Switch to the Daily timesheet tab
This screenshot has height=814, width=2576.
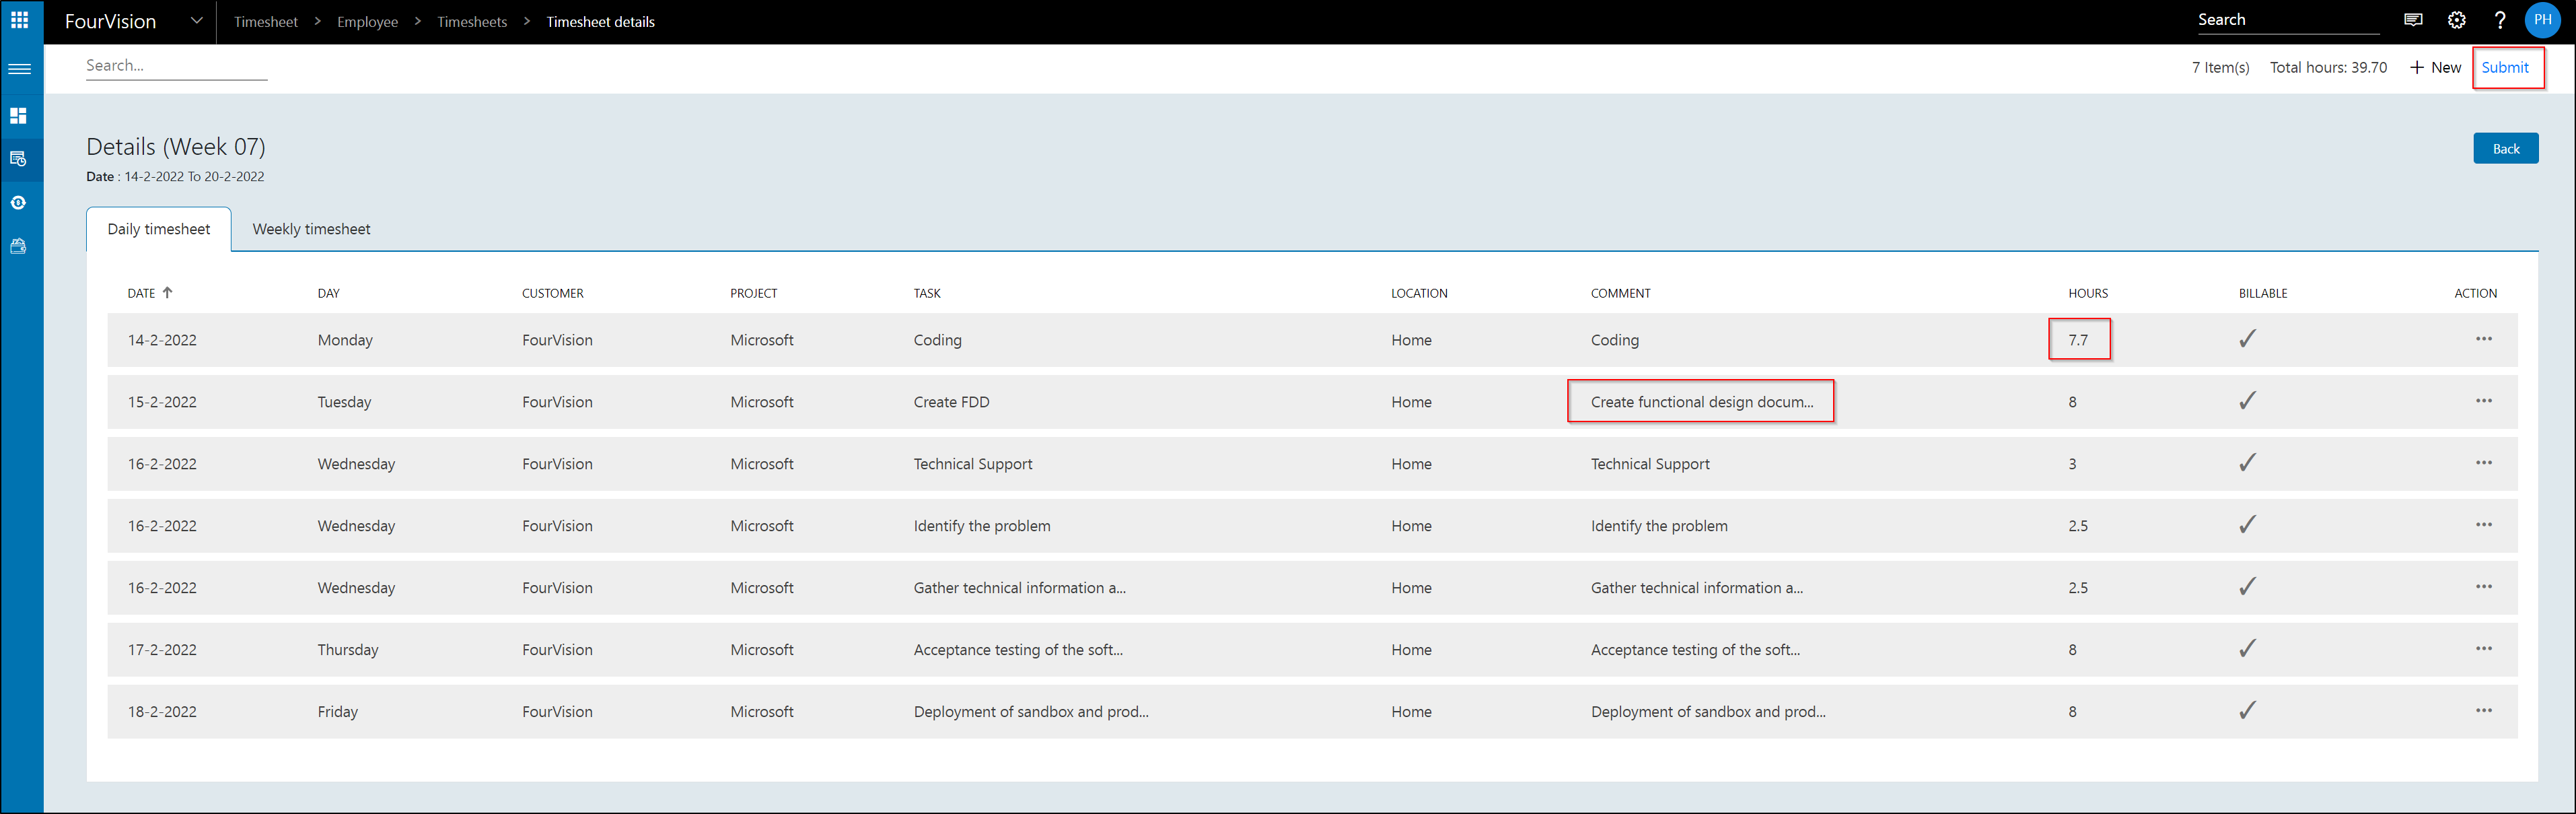(159, 229)
